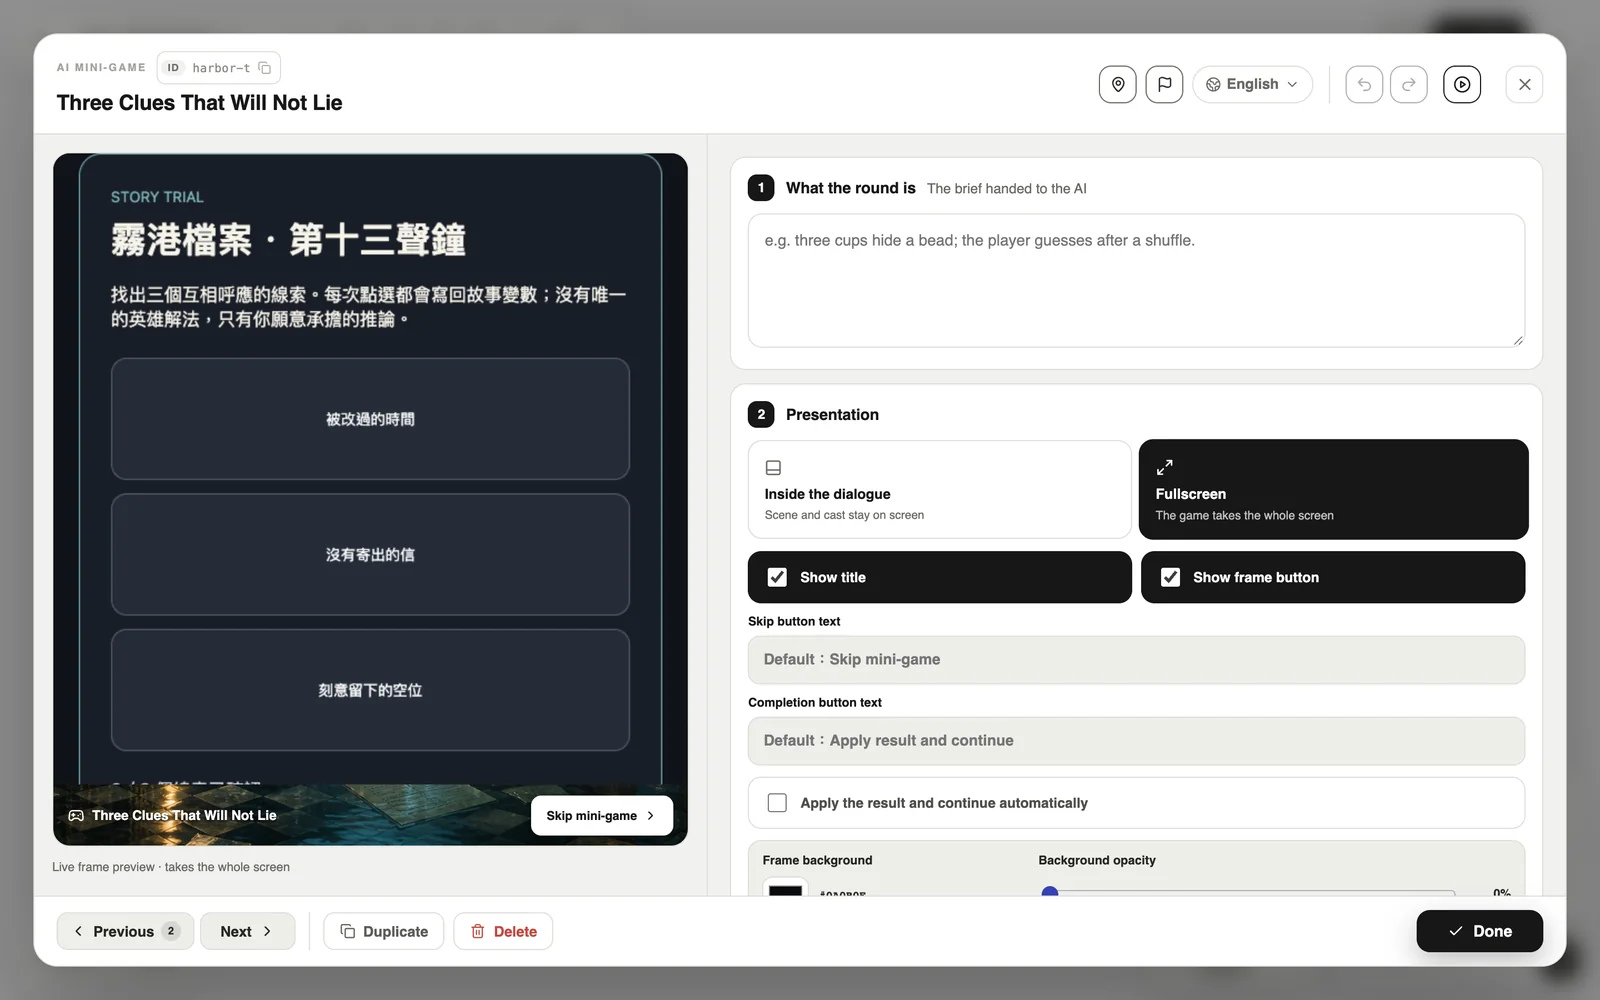1600x1000 pixels.
Task: Close the mini-game editor with the X
Action: click(x=1524, y=85)
